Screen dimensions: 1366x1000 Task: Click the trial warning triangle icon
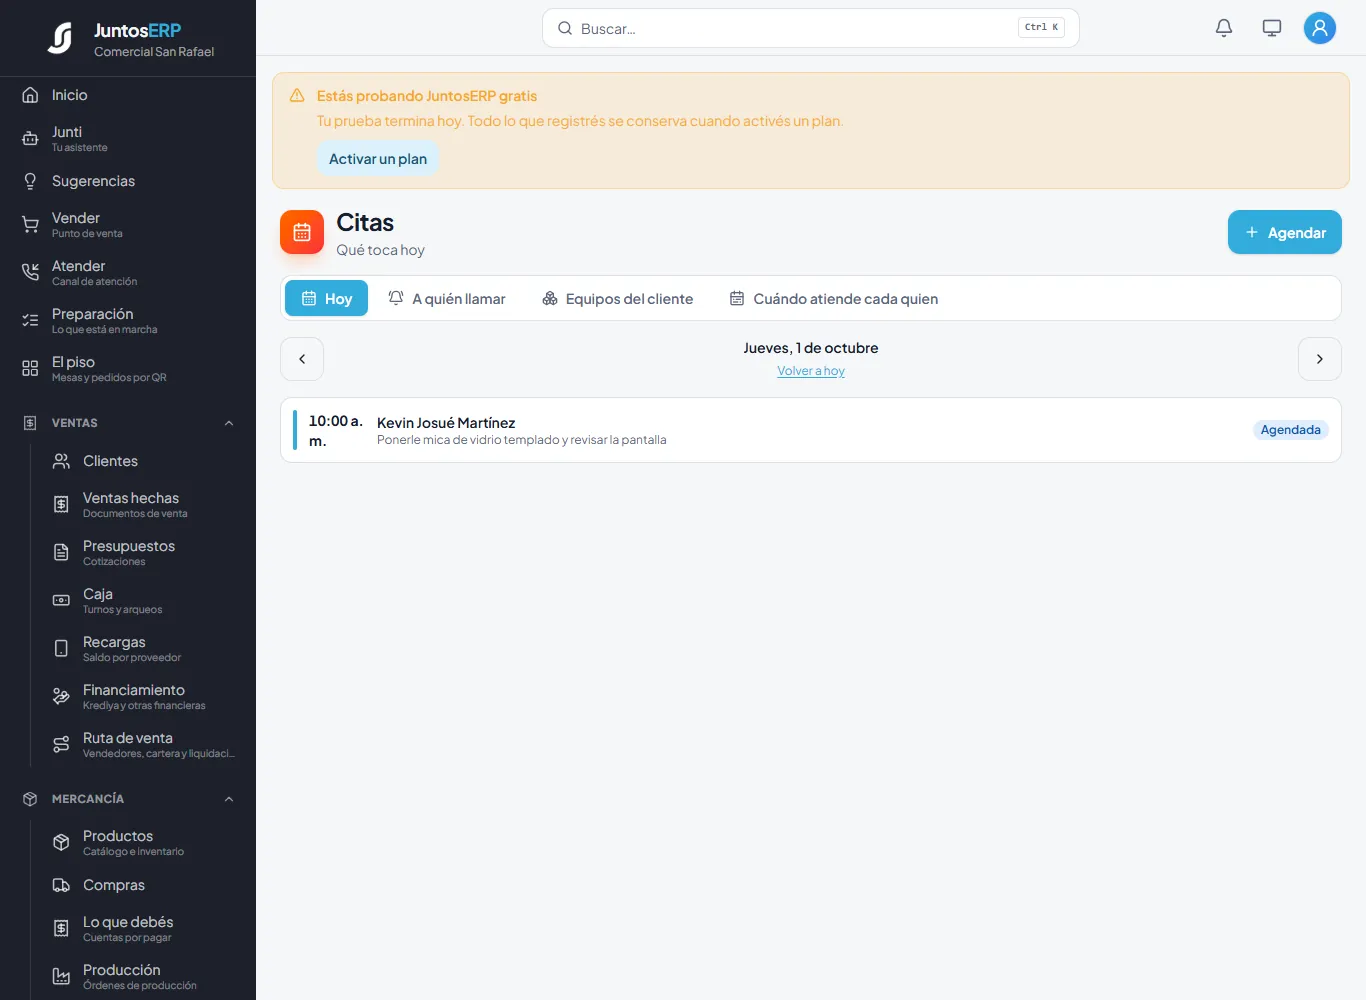tap(297, 96)
